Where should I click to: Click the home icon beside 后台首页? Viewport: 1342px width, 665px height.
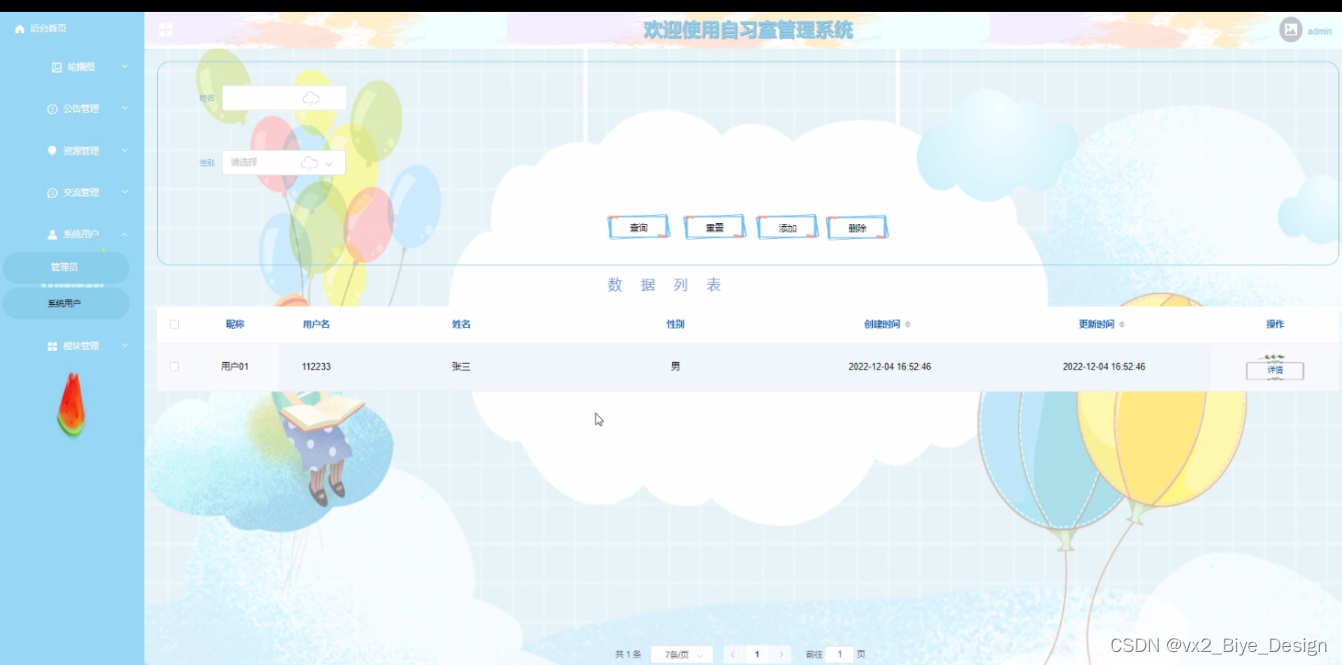click(x=19, y=29)
